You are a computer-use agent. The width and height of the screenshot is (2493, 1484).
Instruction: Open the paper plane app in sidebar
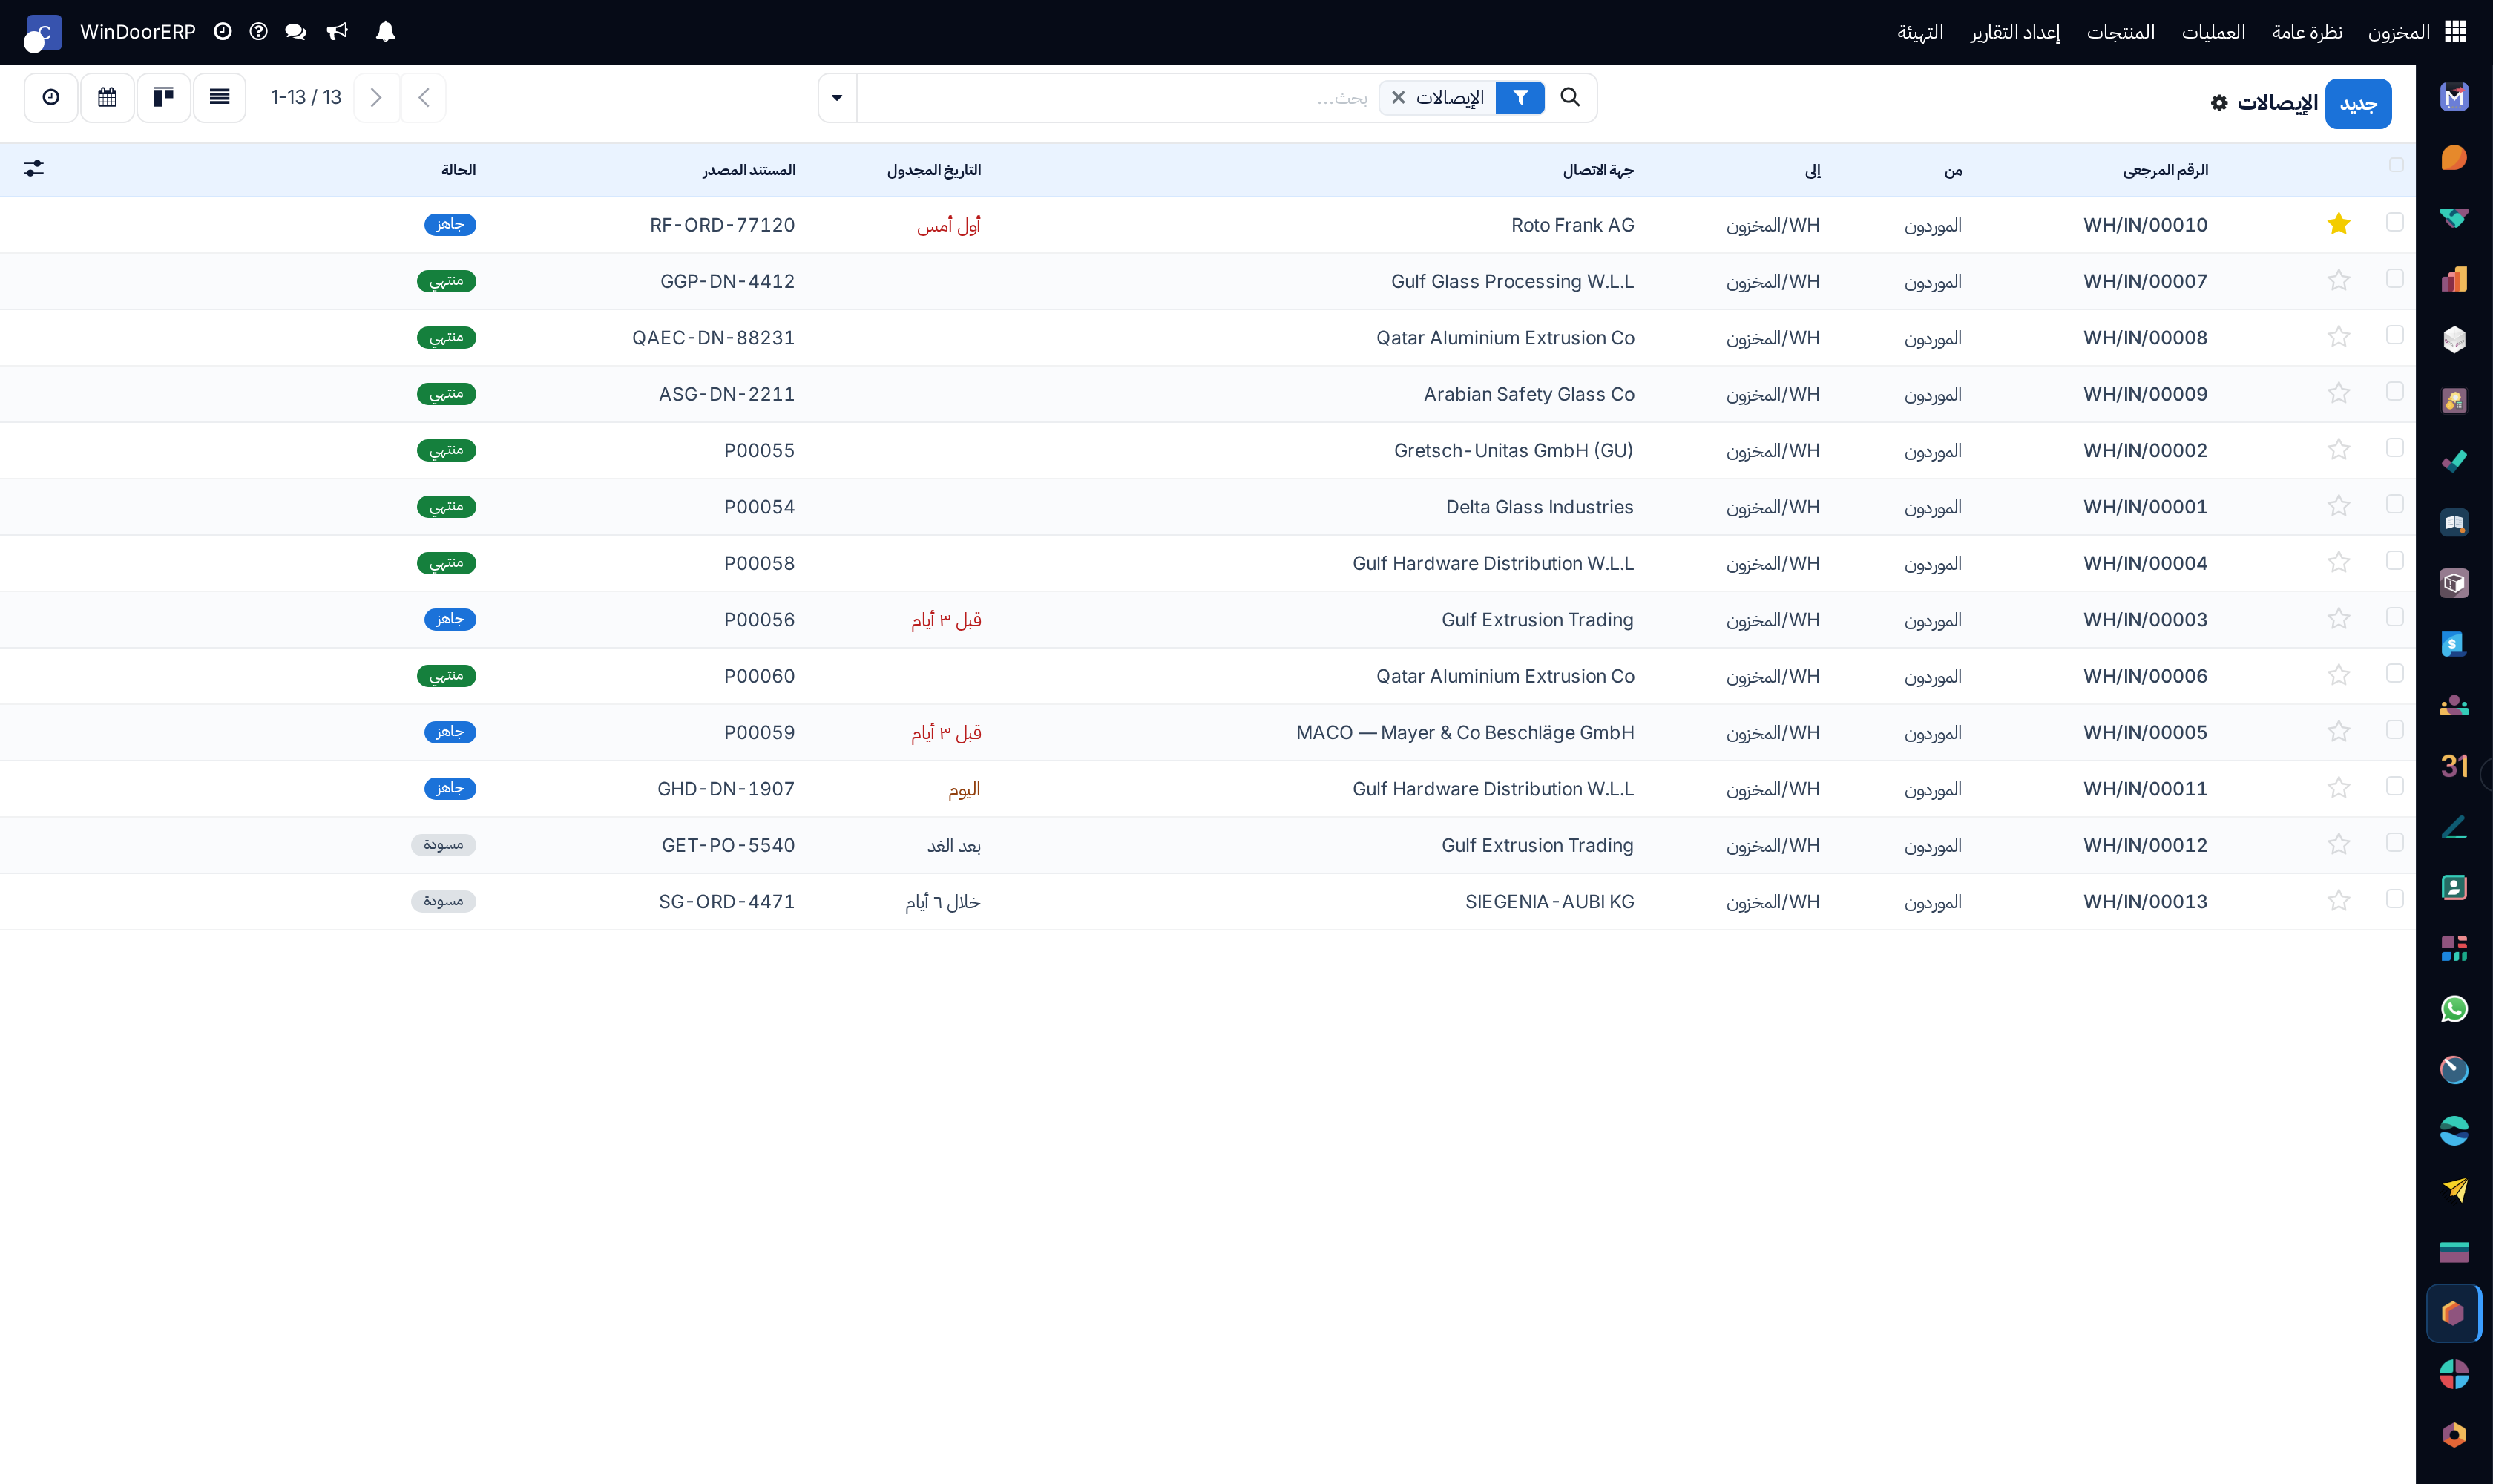(x=2454, y=1191)
